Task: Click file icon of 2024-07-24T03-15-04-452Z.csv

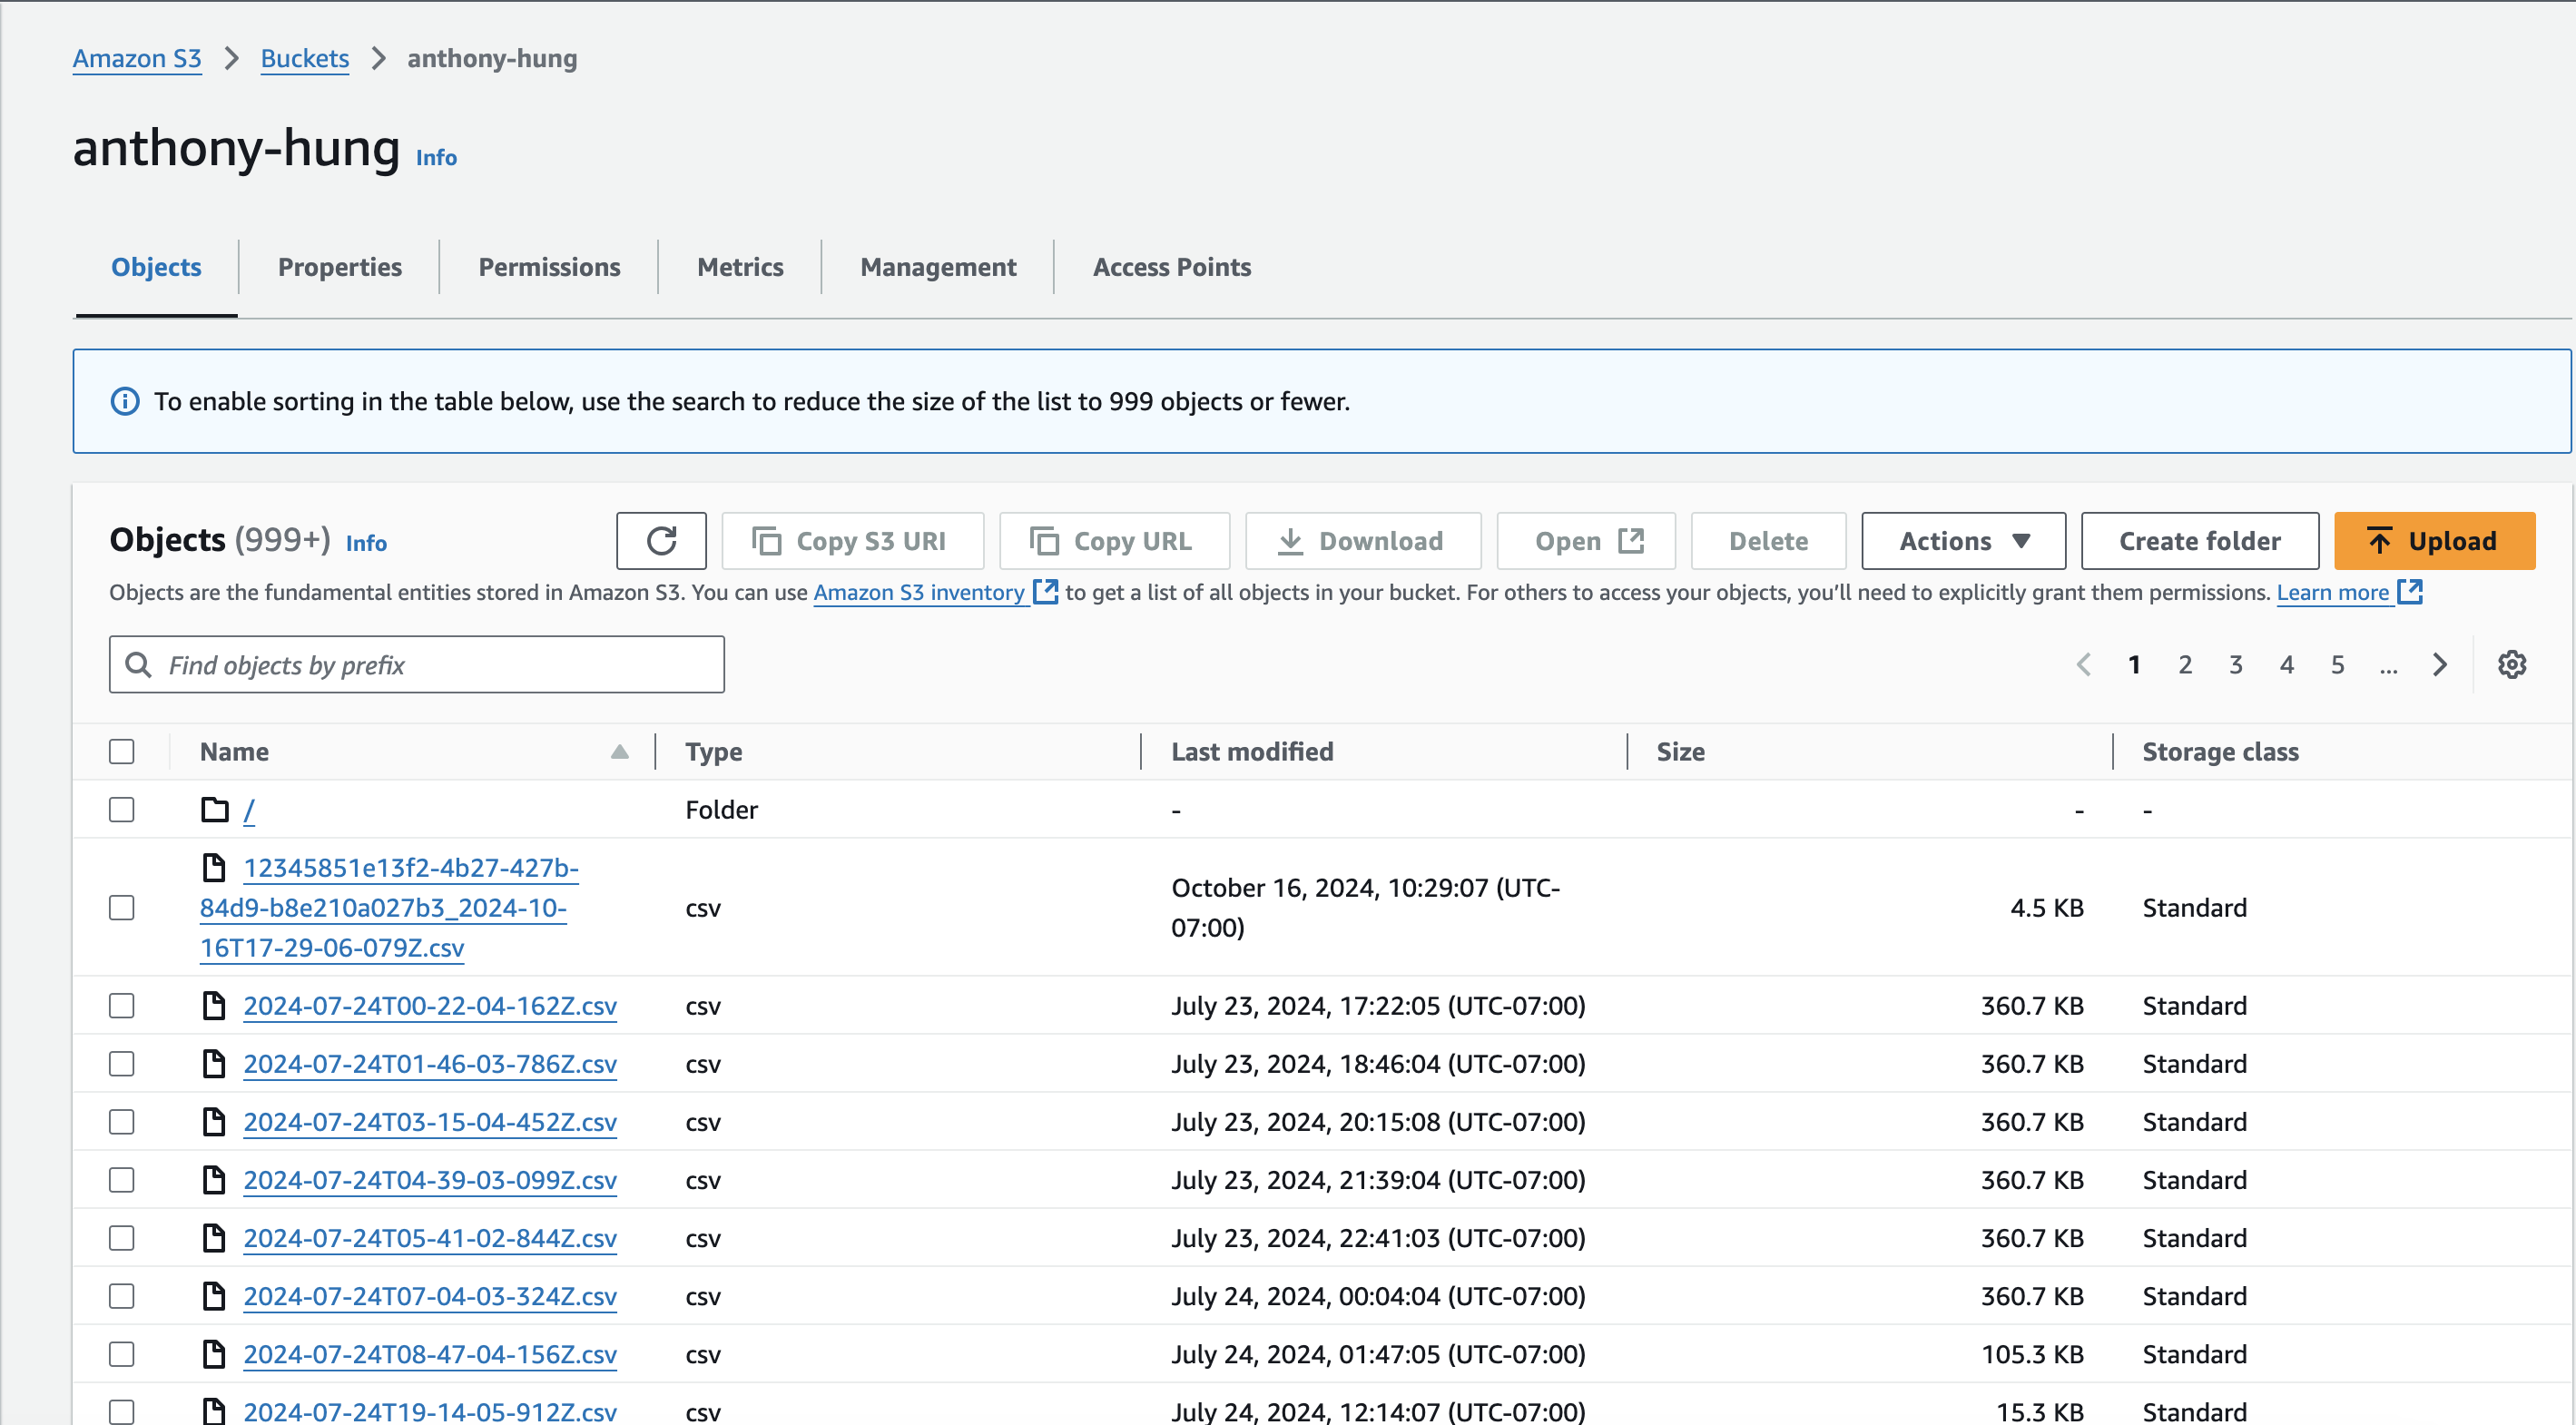Action: (214, 1121)
